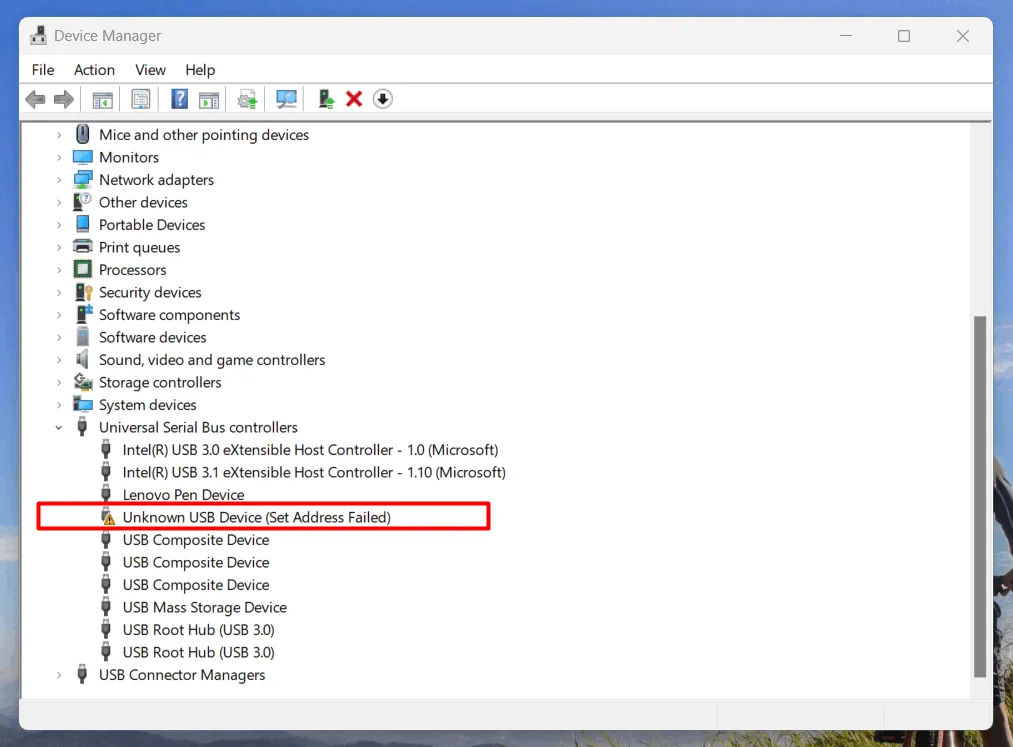The image size is (1013, 747).
Task: Select Intel(R) USB 3.1 eXtensible Host Controller
Action: (x=314, y=472)
